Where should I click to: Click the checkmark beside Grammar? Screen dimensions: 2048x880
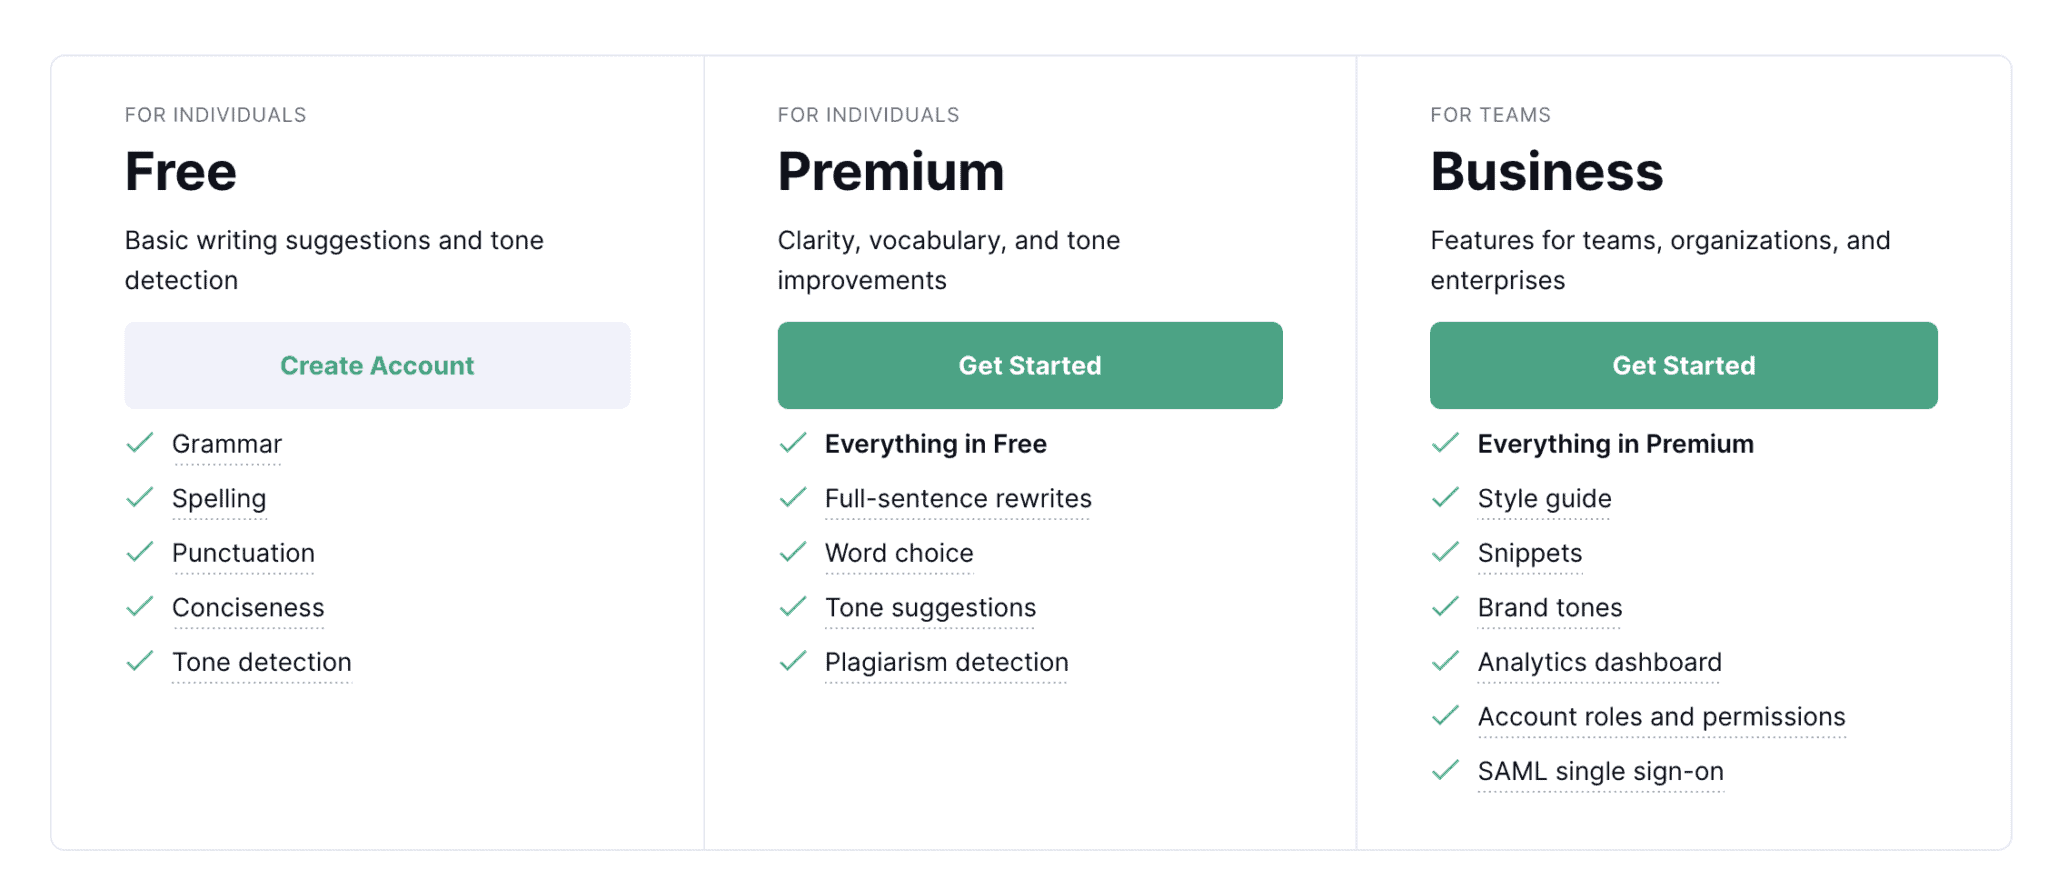click(x=140, y=443)
